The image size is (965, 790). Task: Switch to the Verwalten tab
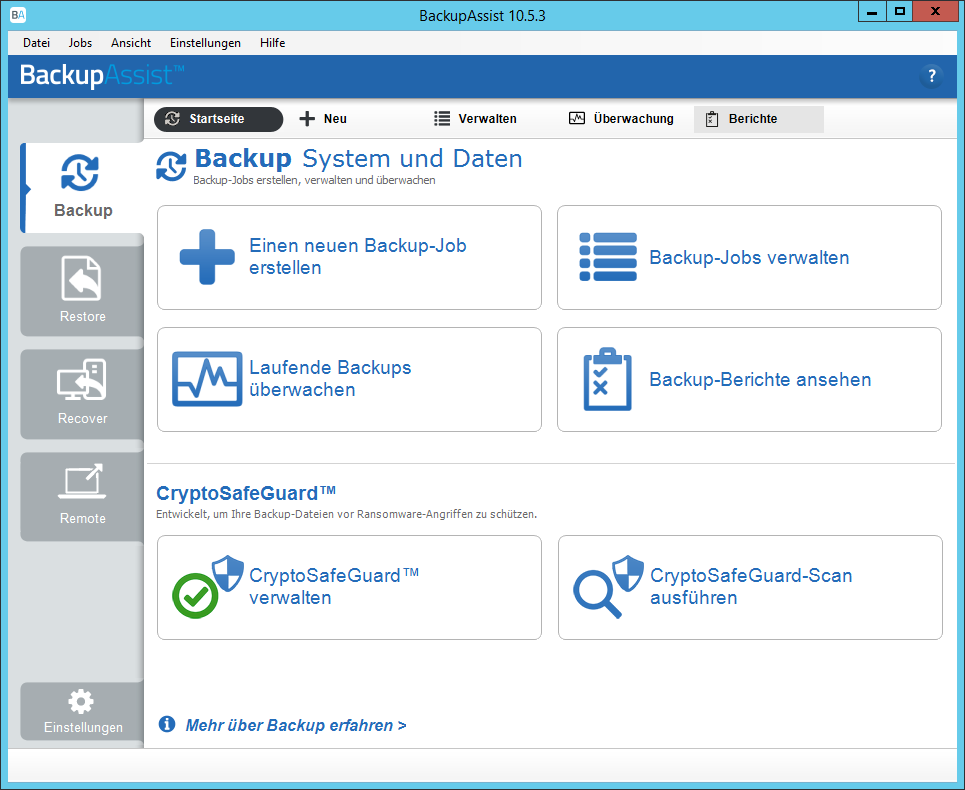476,119
